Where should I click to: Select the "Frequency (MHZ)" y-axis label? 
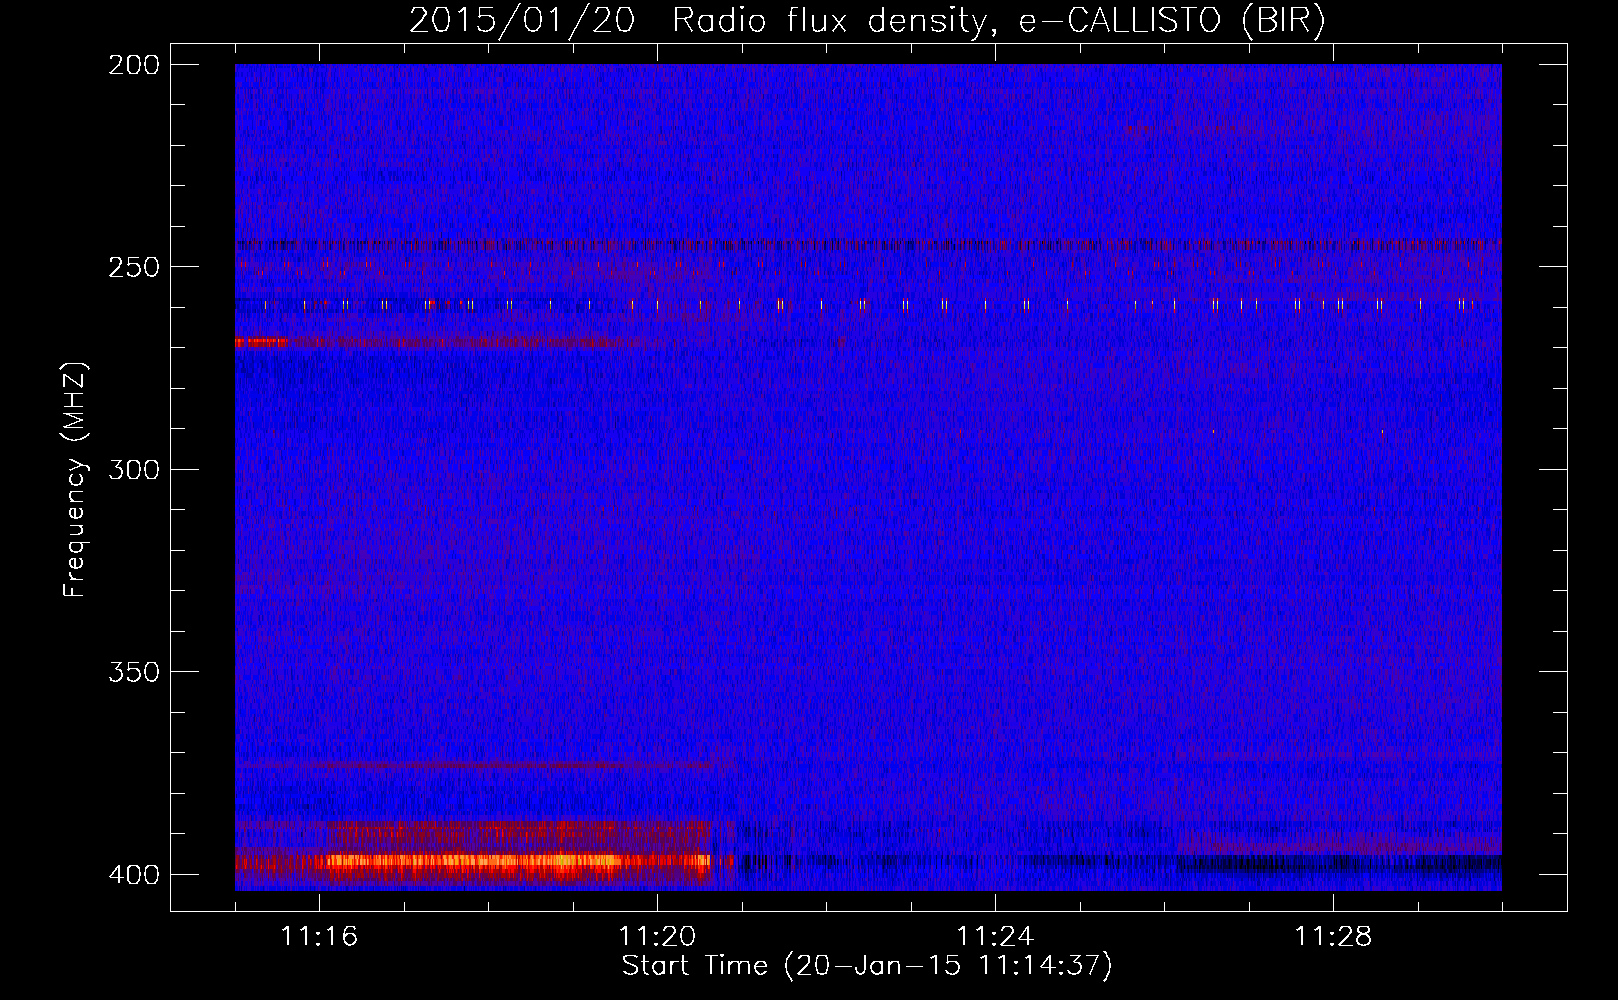(x=75, y=480)
